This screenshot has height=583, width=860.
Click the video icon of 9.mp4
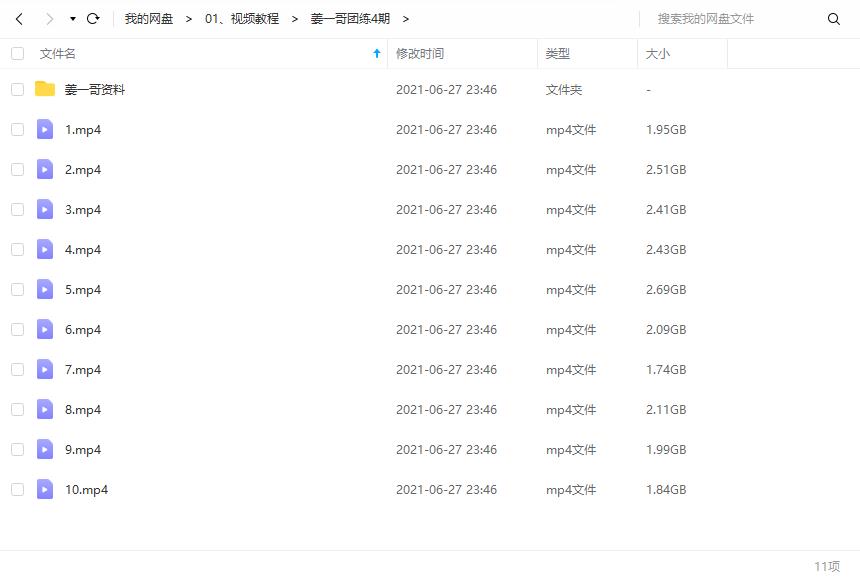(x=45, y=450)
